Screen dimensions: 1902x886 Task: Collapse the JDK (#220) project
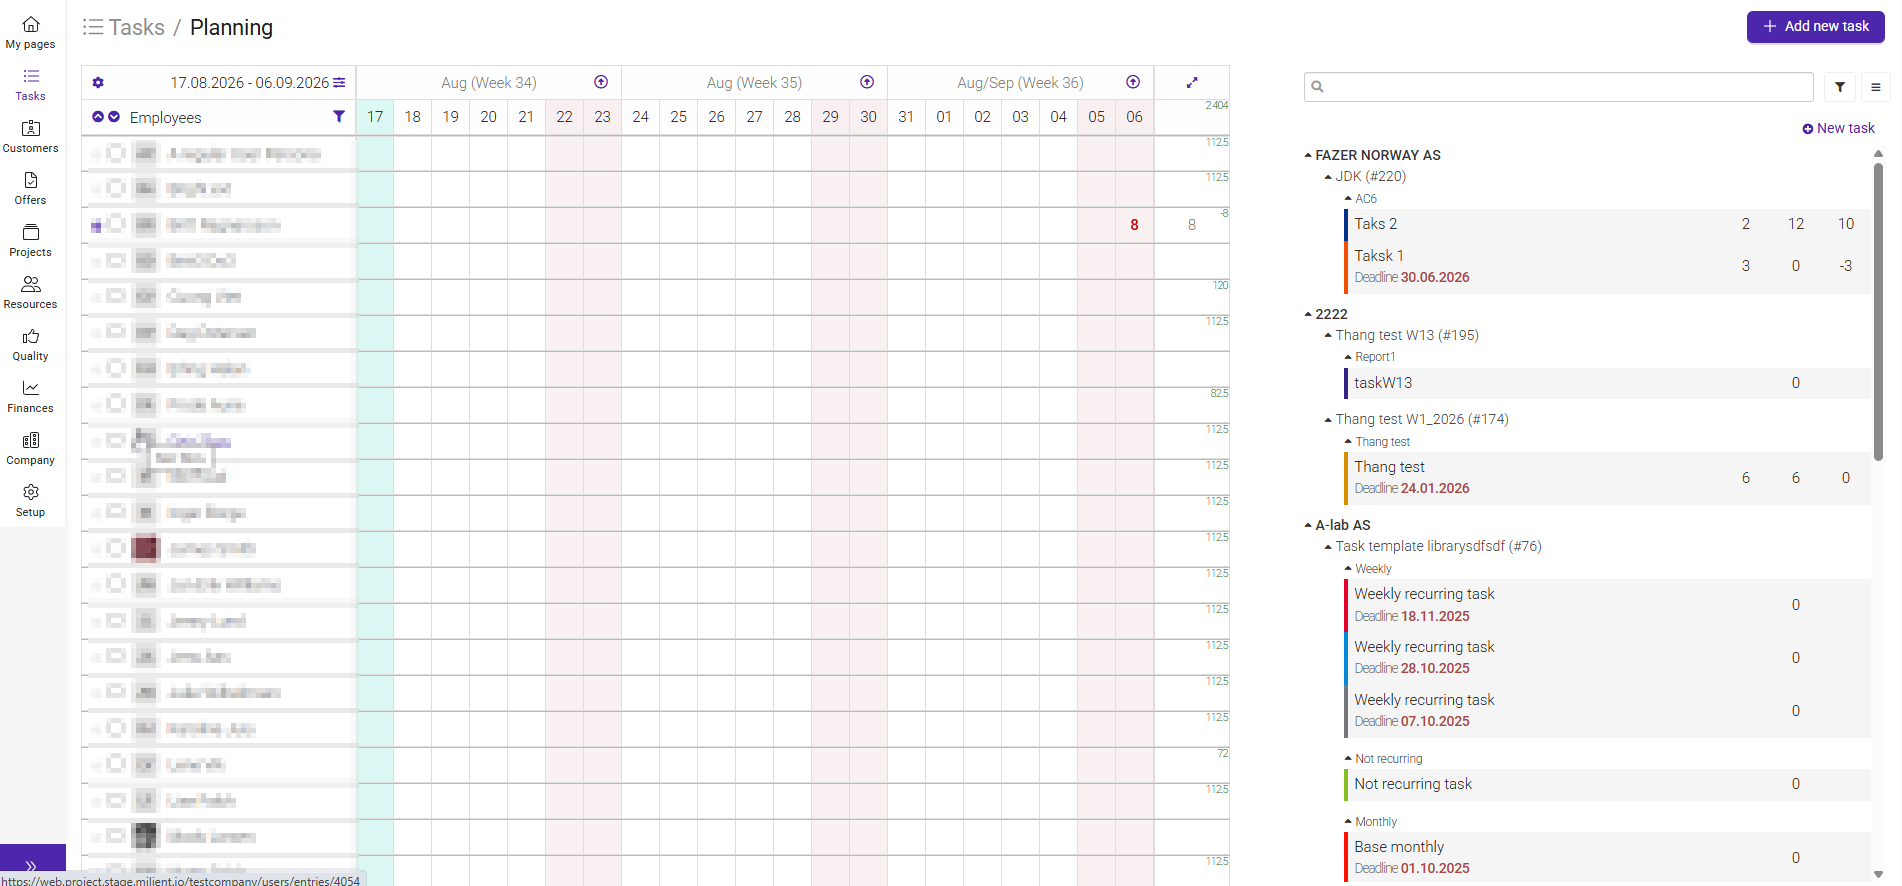[1328, 177]
